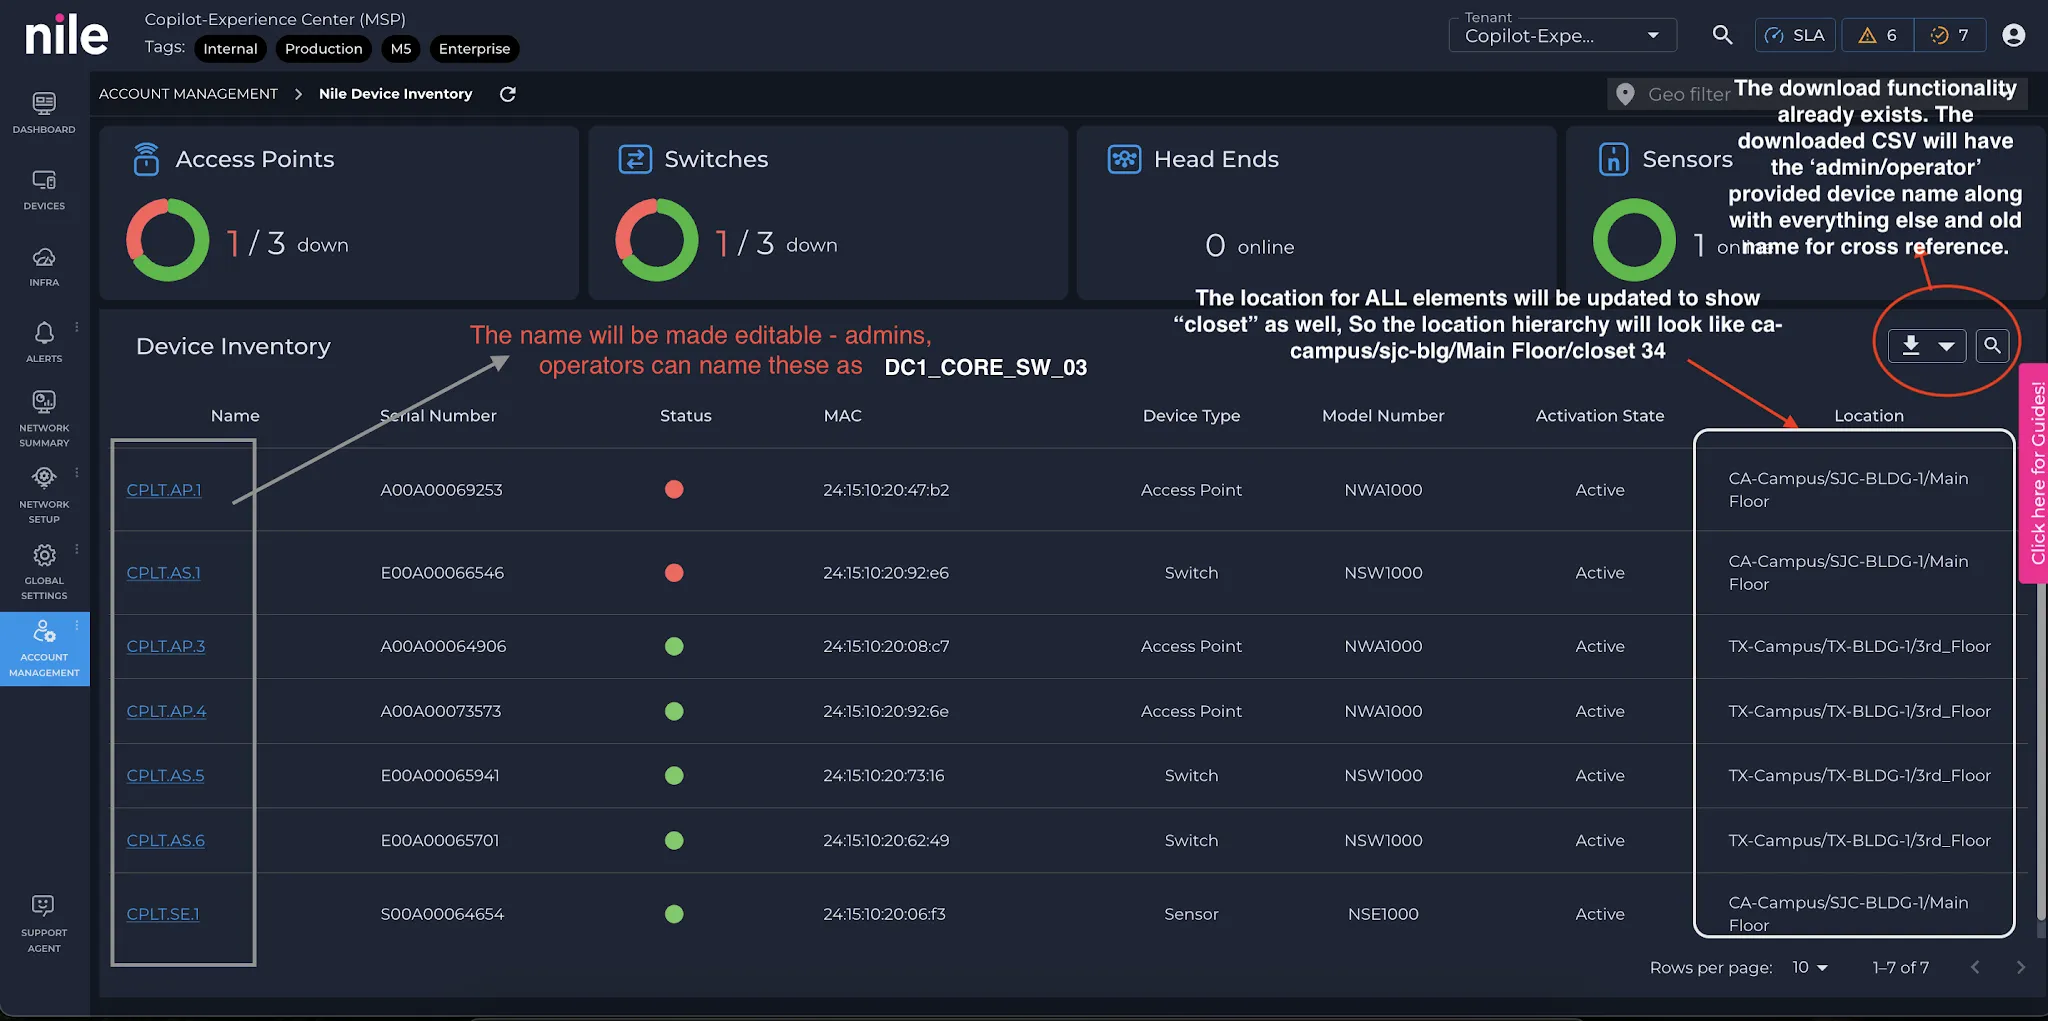2048x1021 pixels.
Task: Open the device inventory search icon
Action: [x=1992, y=345]
